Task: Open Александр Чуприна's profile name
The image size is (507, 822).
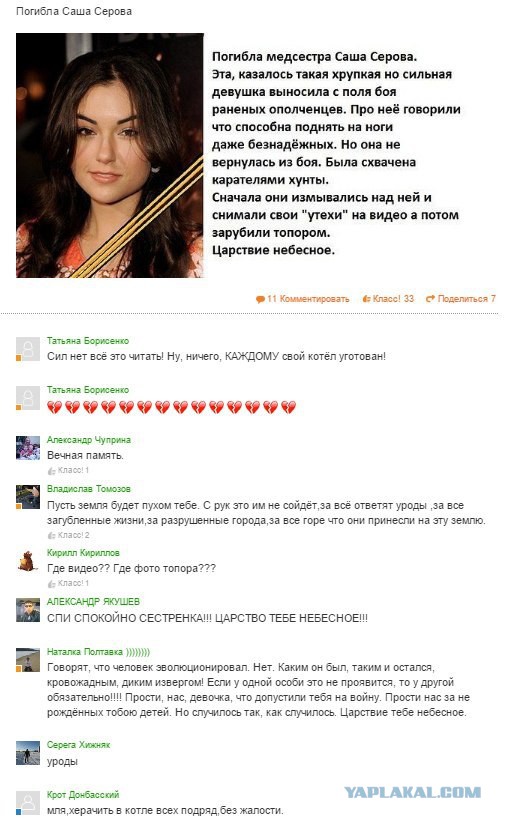Action: (89, 440)
